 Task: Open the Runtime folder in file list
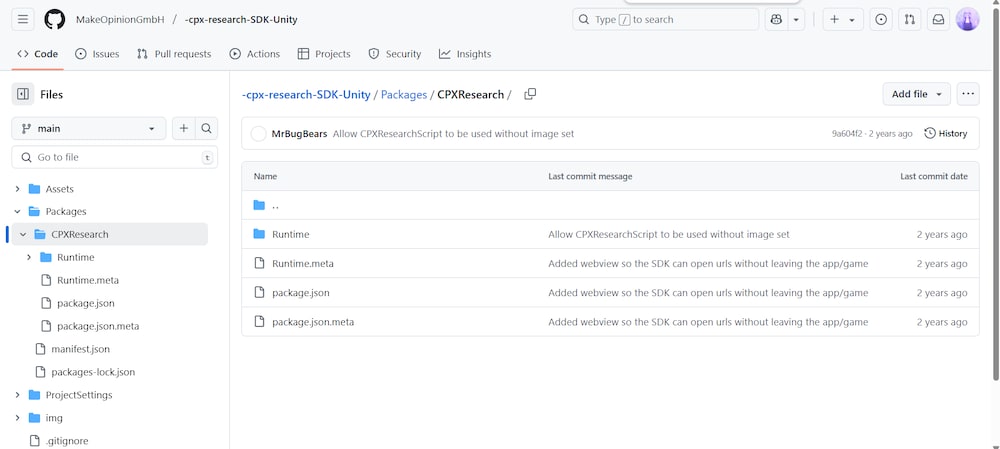[x=290, y=235]
